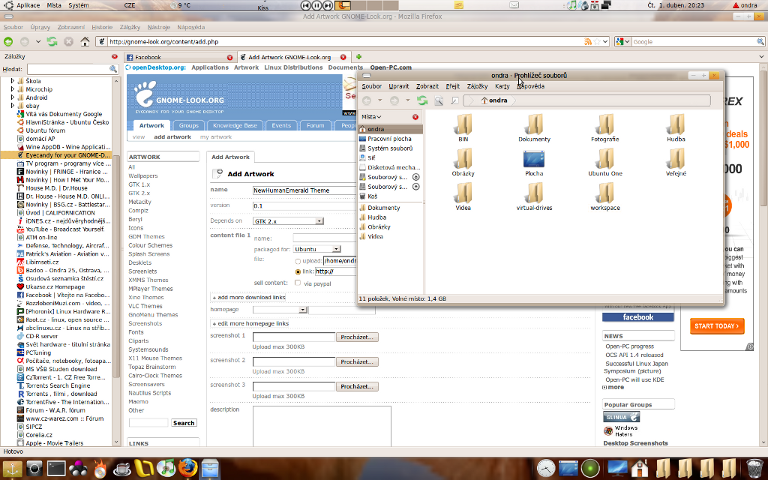Click the clock icon in the dock

point(546,469)
